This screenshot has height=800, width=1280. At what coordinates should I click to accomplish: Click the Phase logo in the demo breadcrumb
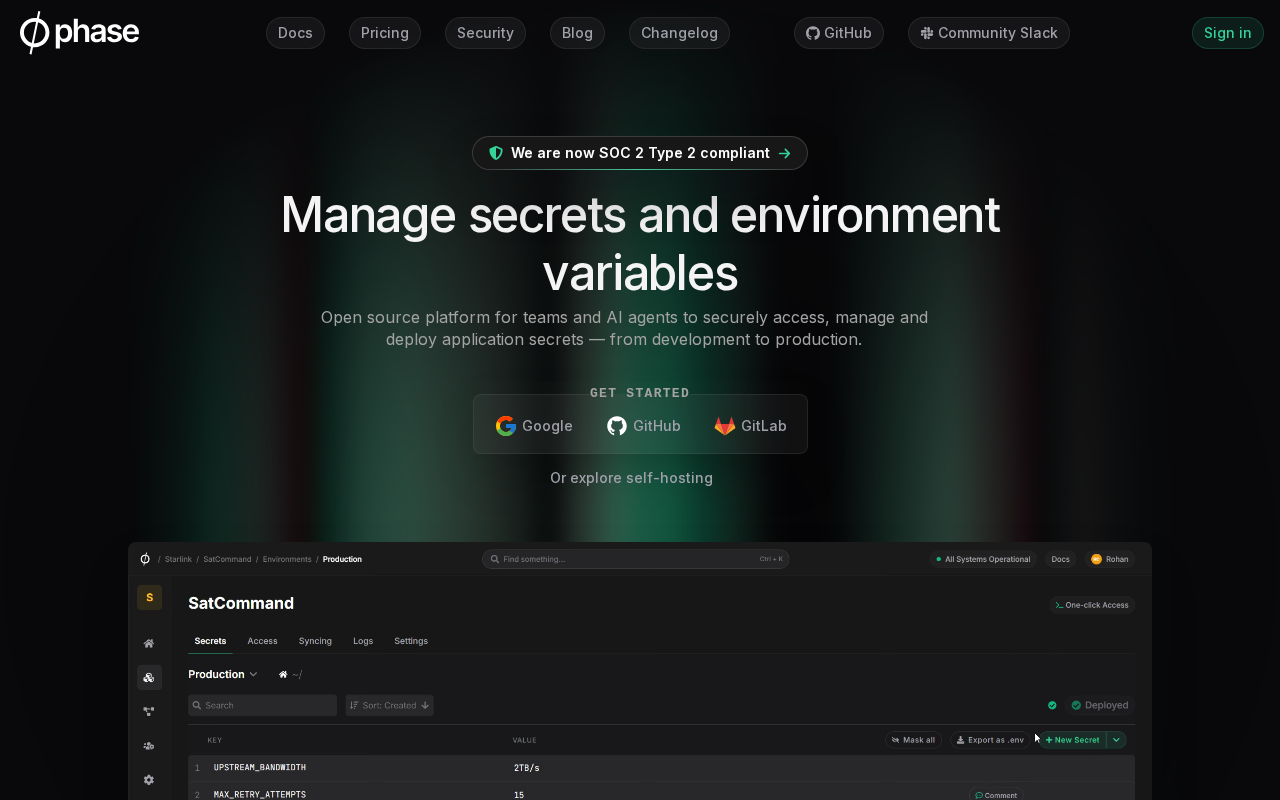click(145, 559)
